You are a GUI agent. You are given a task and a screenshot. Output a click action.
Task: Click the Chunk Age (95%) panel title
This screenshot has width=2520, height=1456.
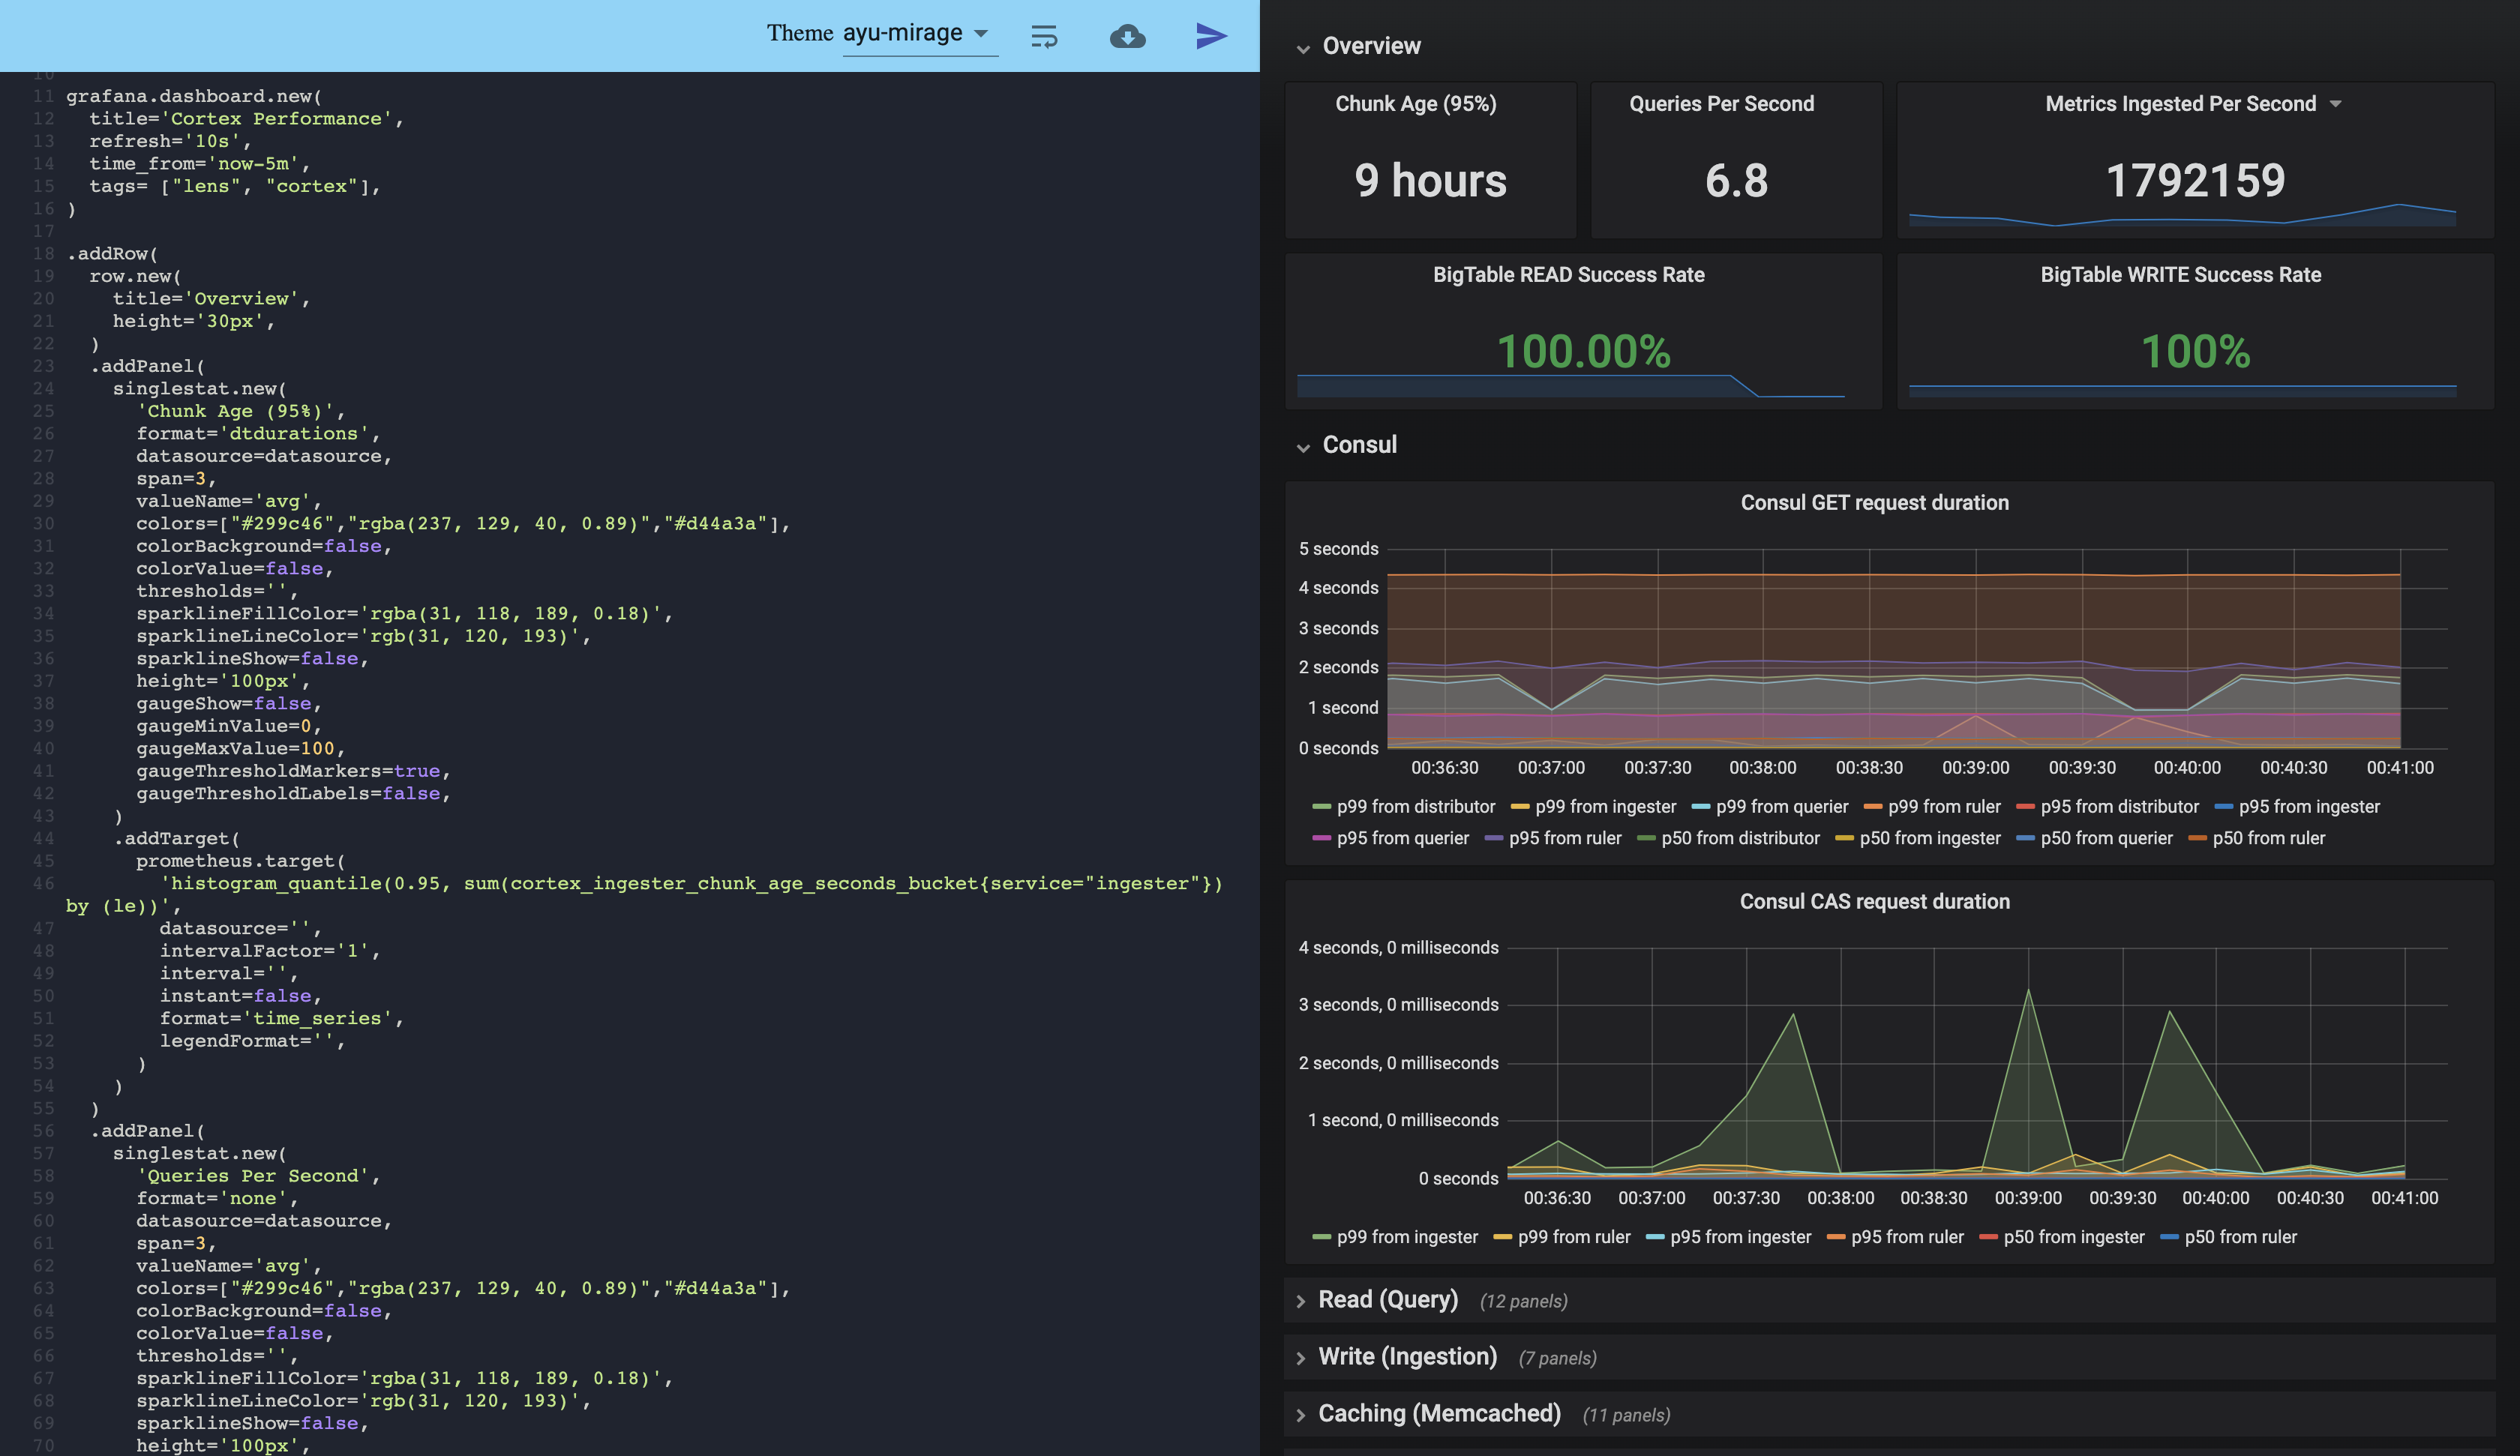tap(1415, 104)
